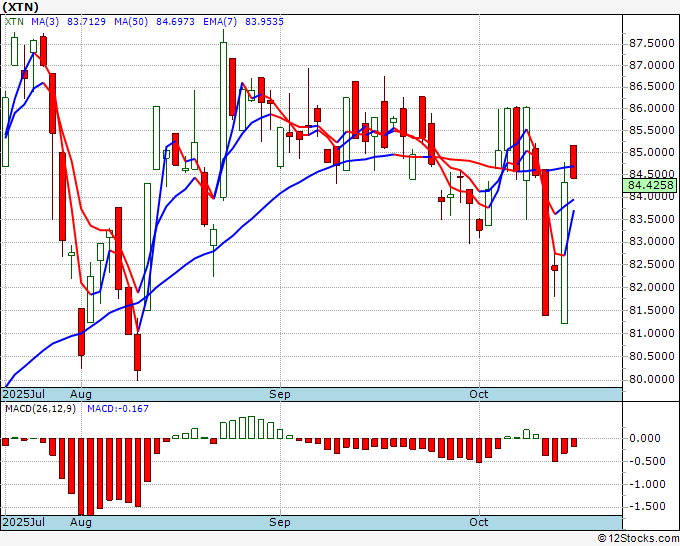Image resolution: width=680 pixels, height=546 pixels.
Task: Click the tallest green MACD histogram bar
Action: pyautogui.click(x=252, y=428)
